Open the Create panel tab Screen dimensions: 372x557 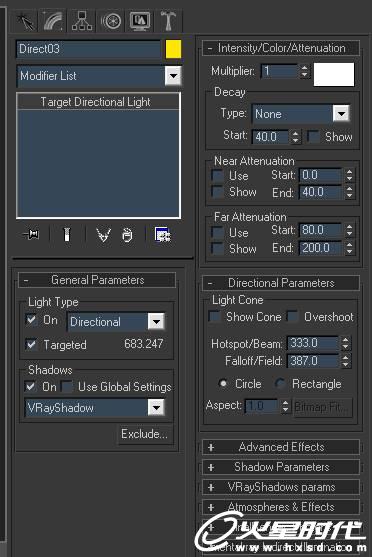point(26,21)
